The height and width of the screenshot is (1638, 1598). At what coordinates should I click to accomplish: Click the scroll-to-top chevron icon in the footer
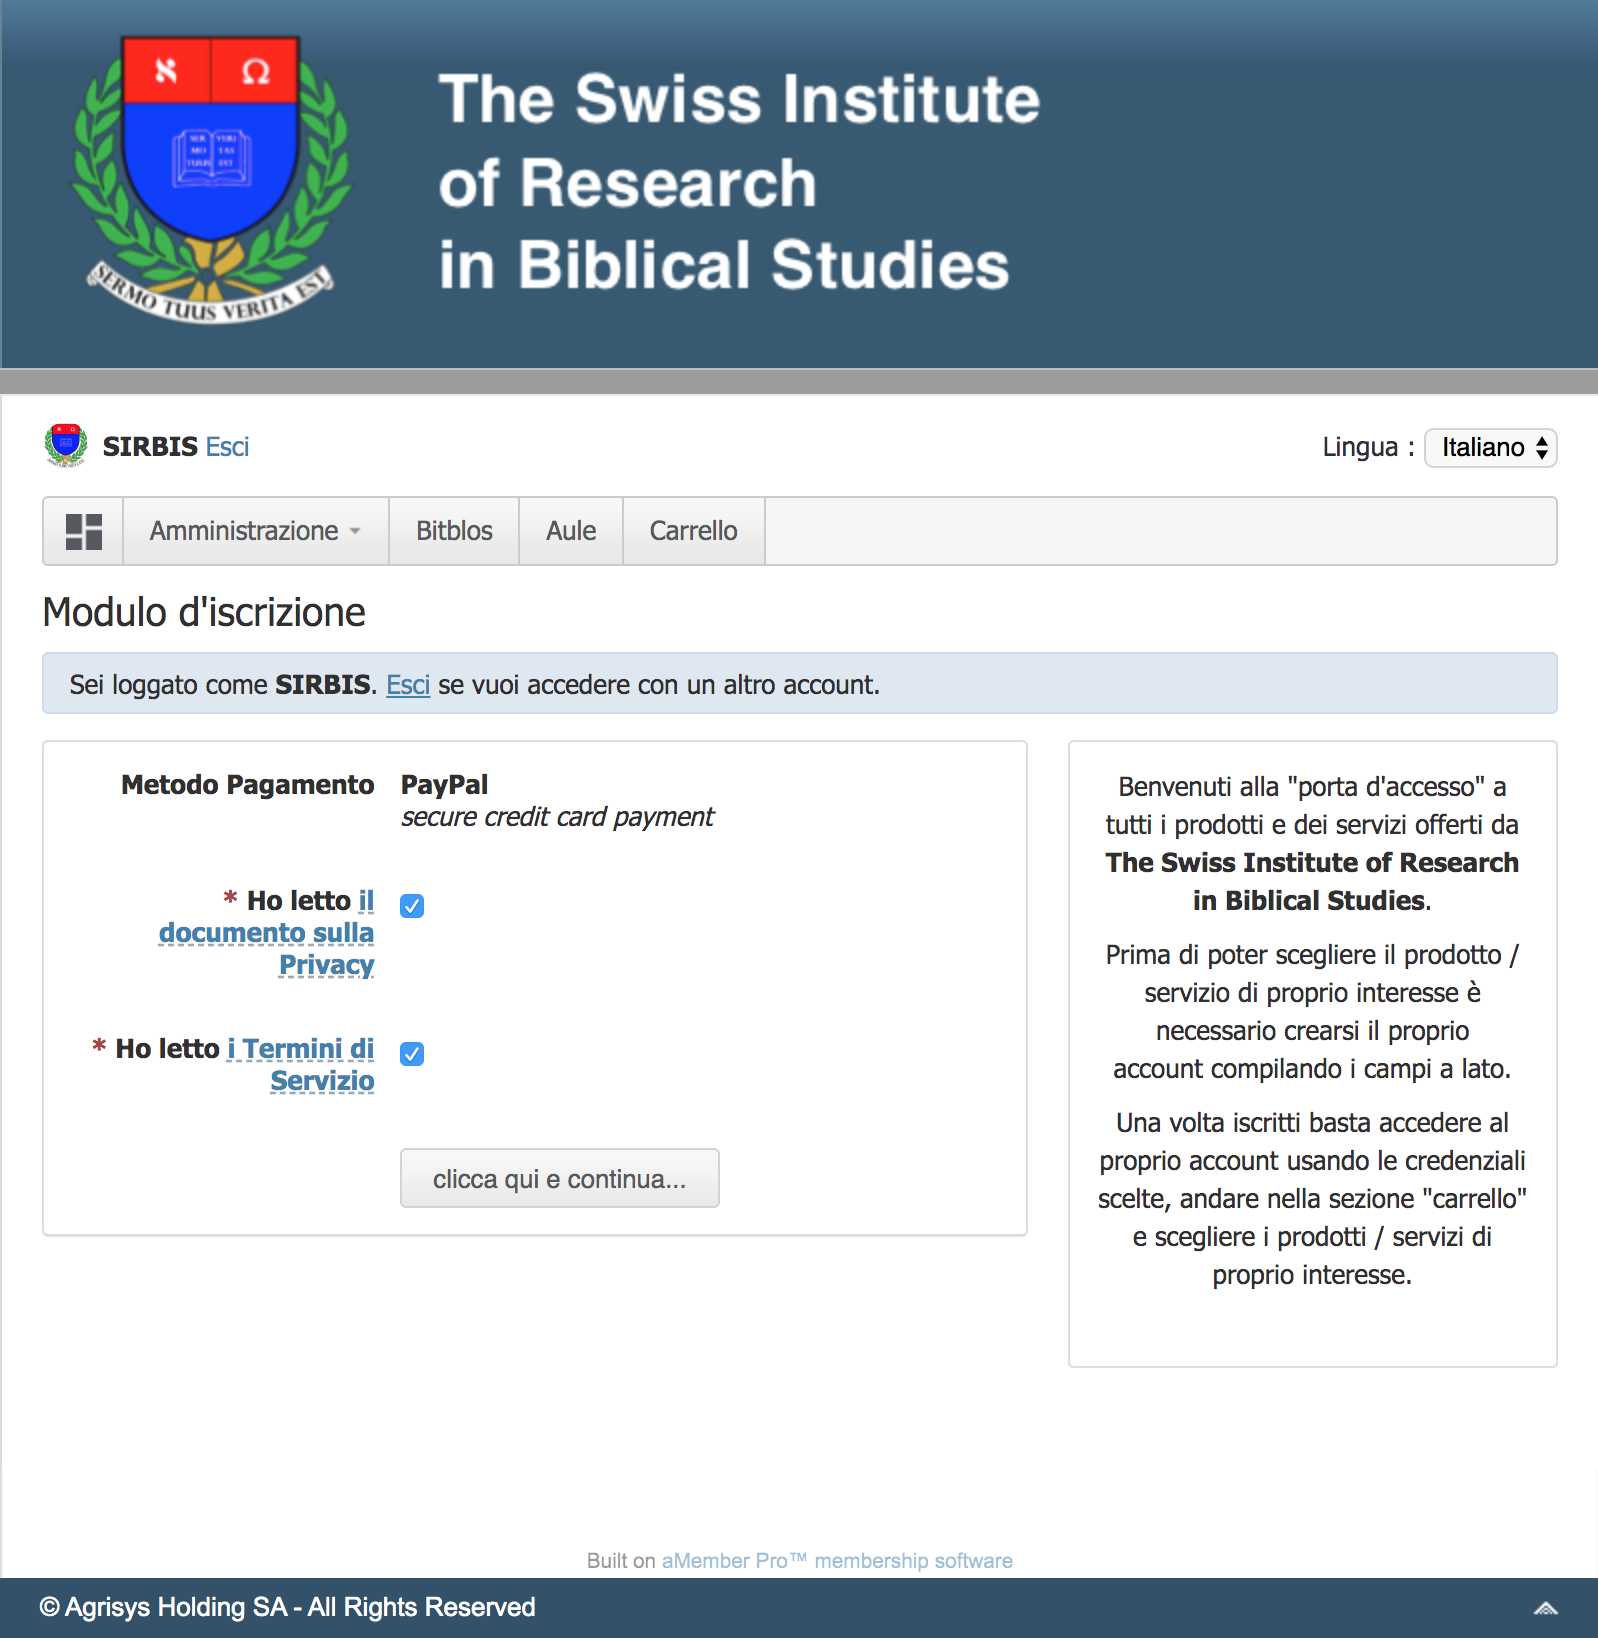[1546, 1608]
